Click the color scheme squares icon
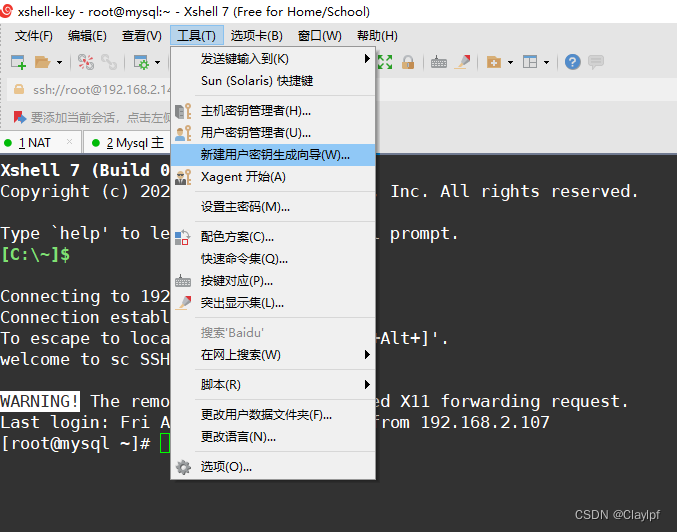This screenshot has height=532, width=677. coord(183,238)
